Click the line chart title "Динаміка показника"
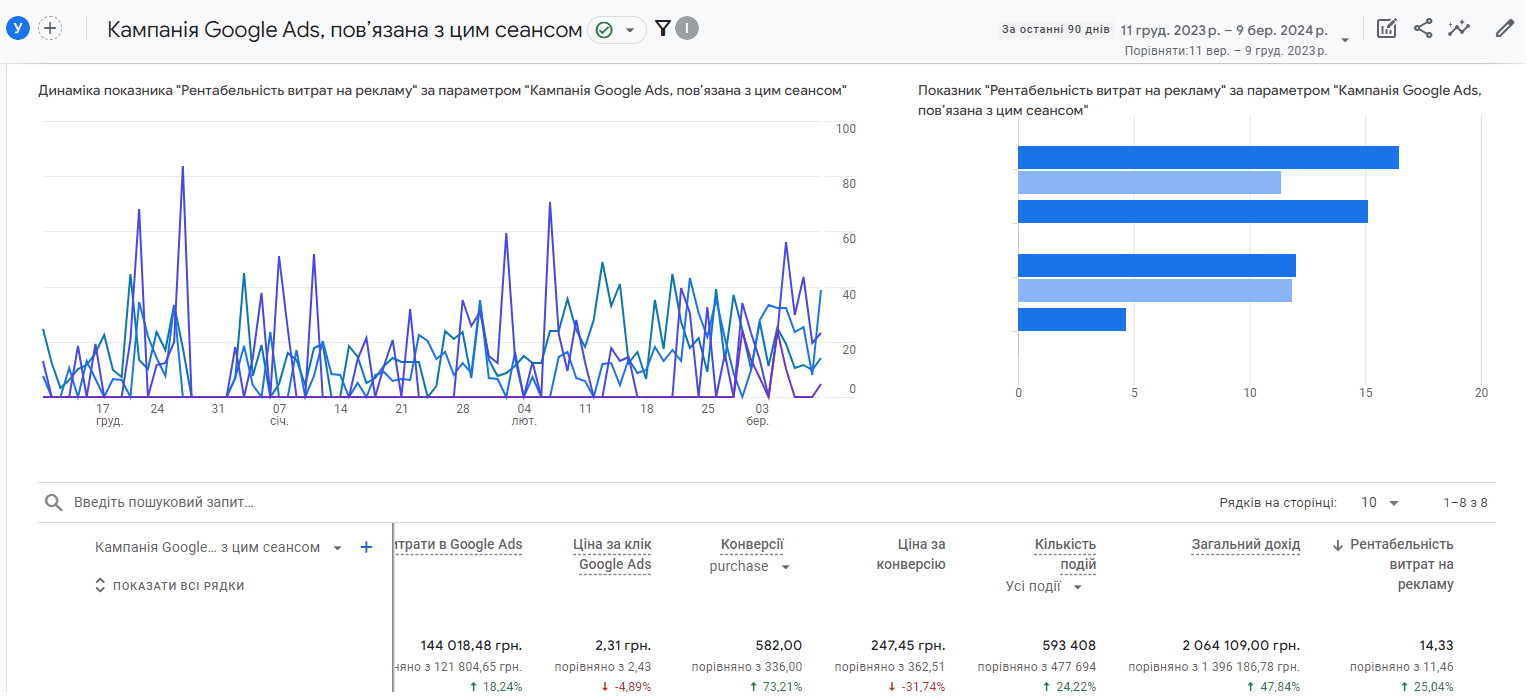This screenshot has width=1527, height=699. [443, 91]
